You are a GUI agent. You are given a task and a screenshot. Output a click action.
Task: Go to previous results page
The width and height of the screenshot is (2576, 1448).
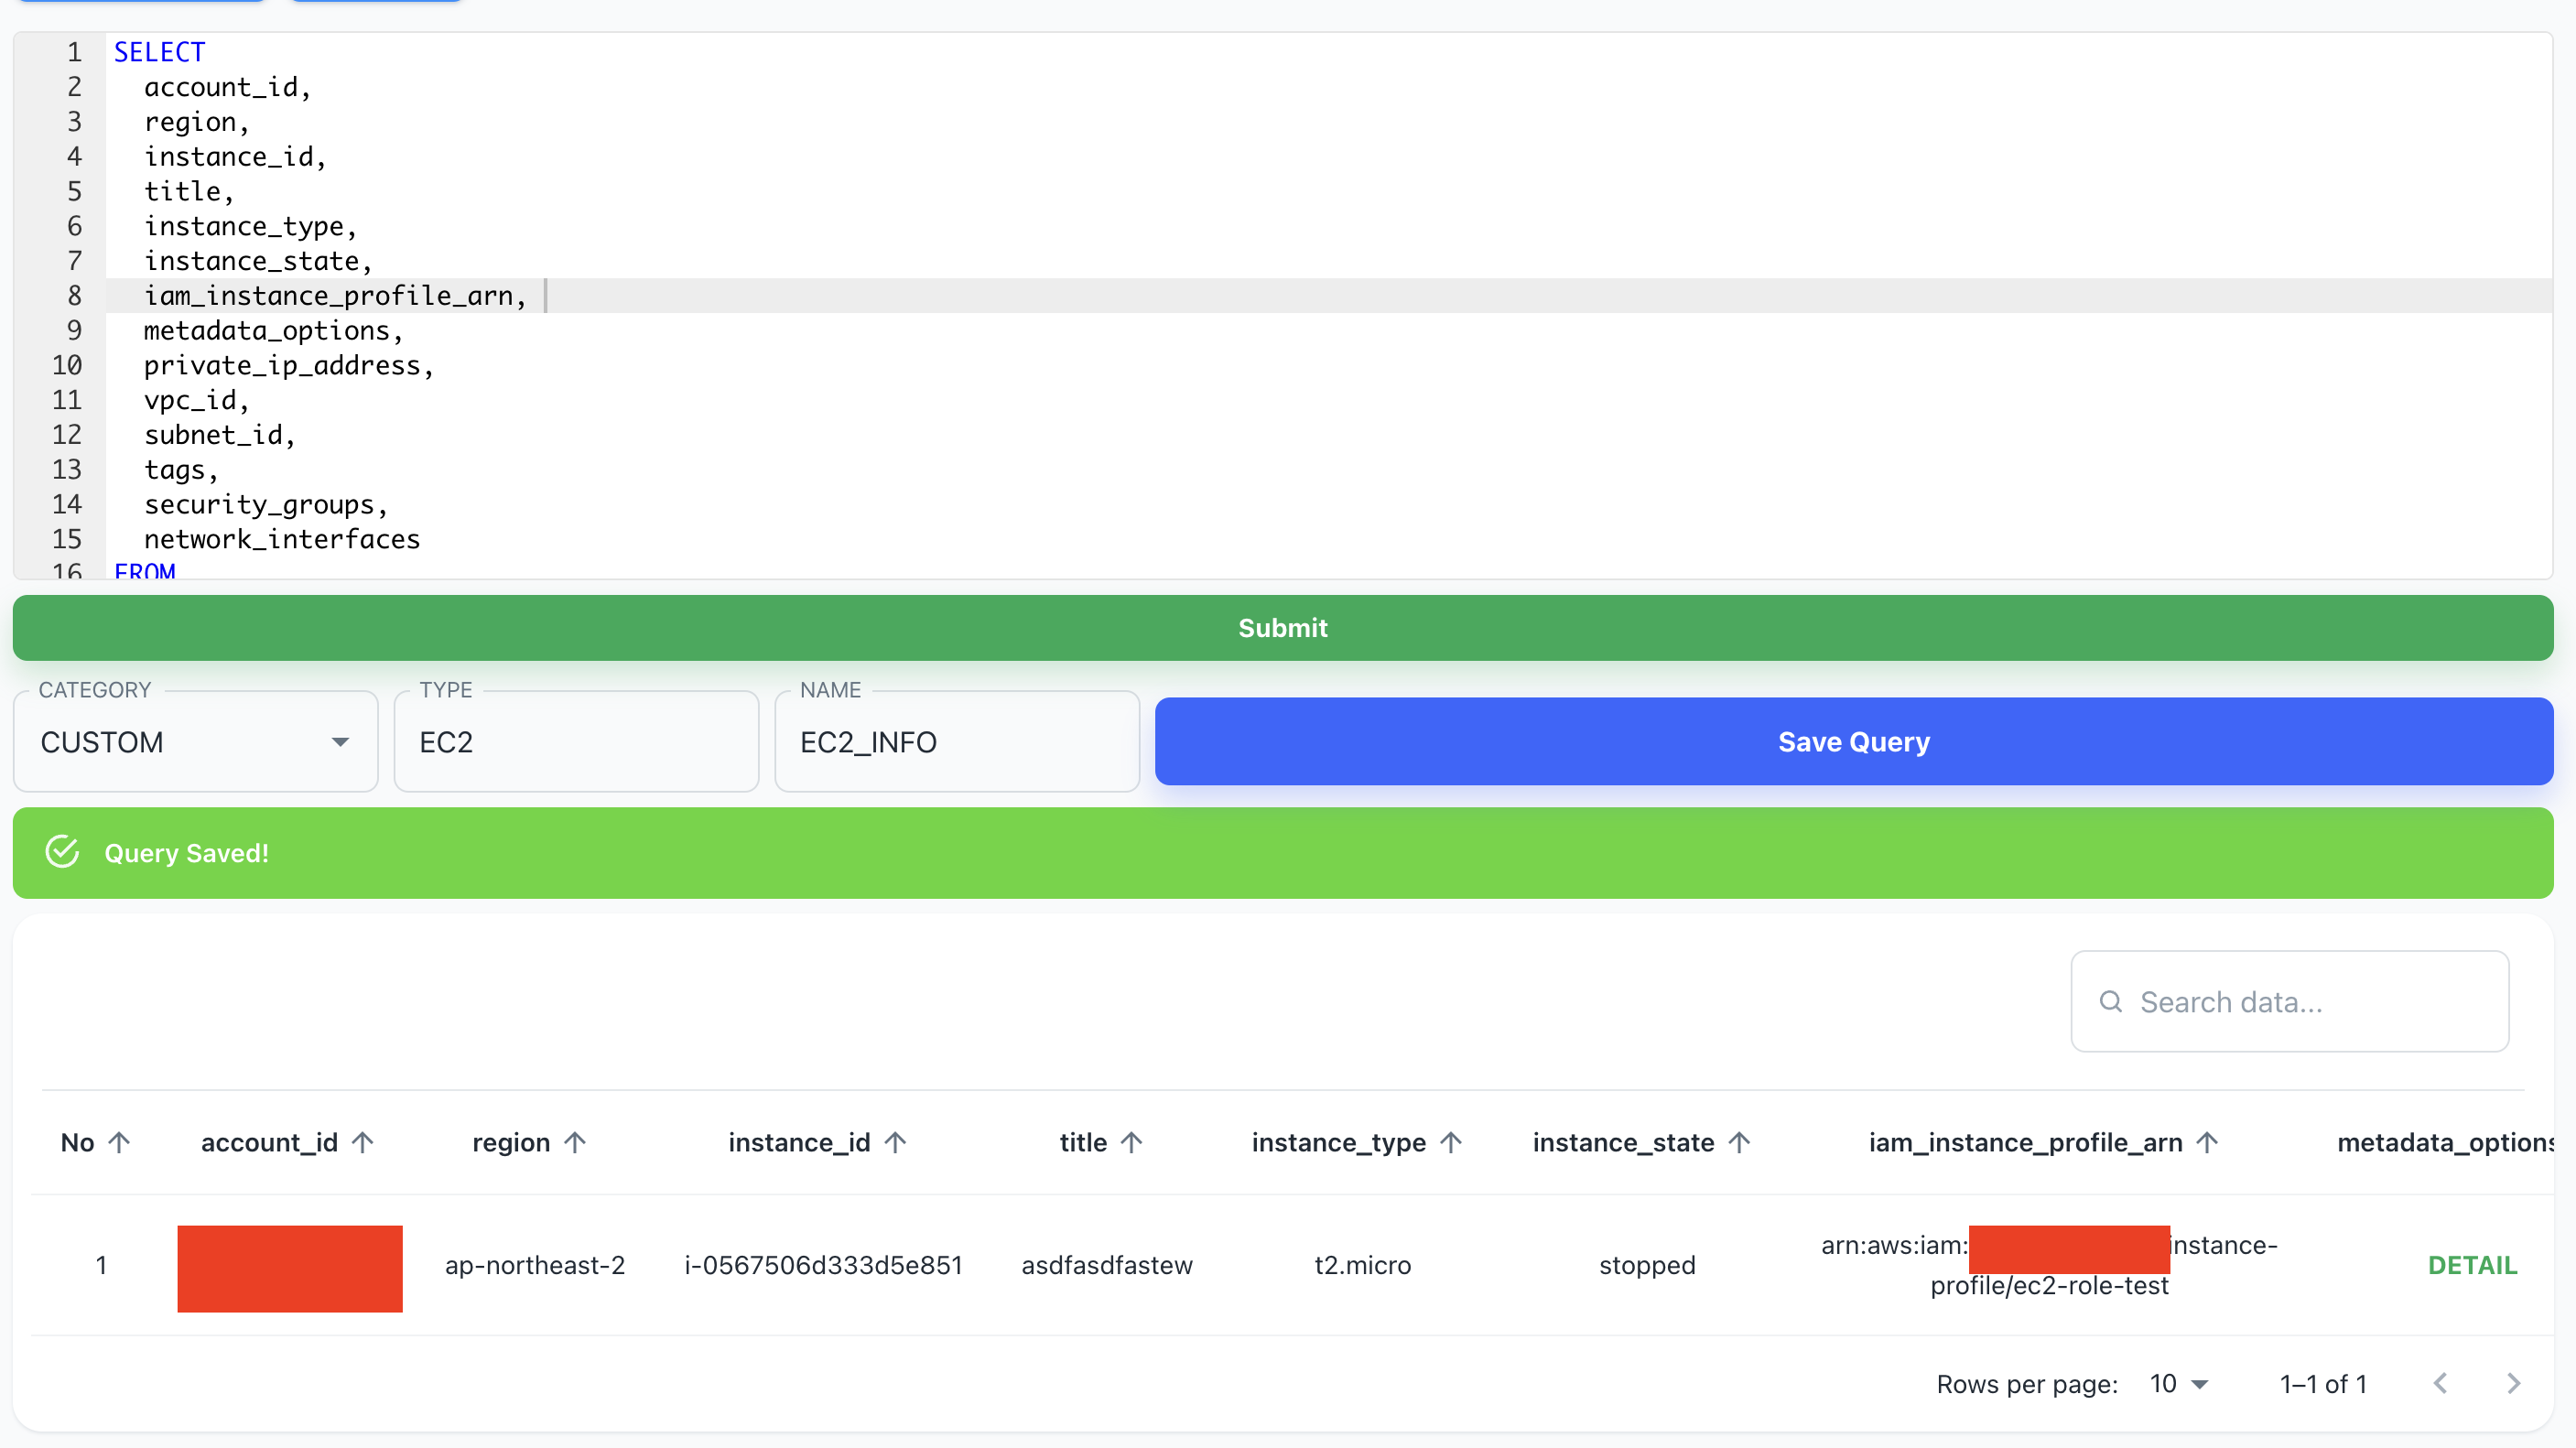[2441, 1383]
